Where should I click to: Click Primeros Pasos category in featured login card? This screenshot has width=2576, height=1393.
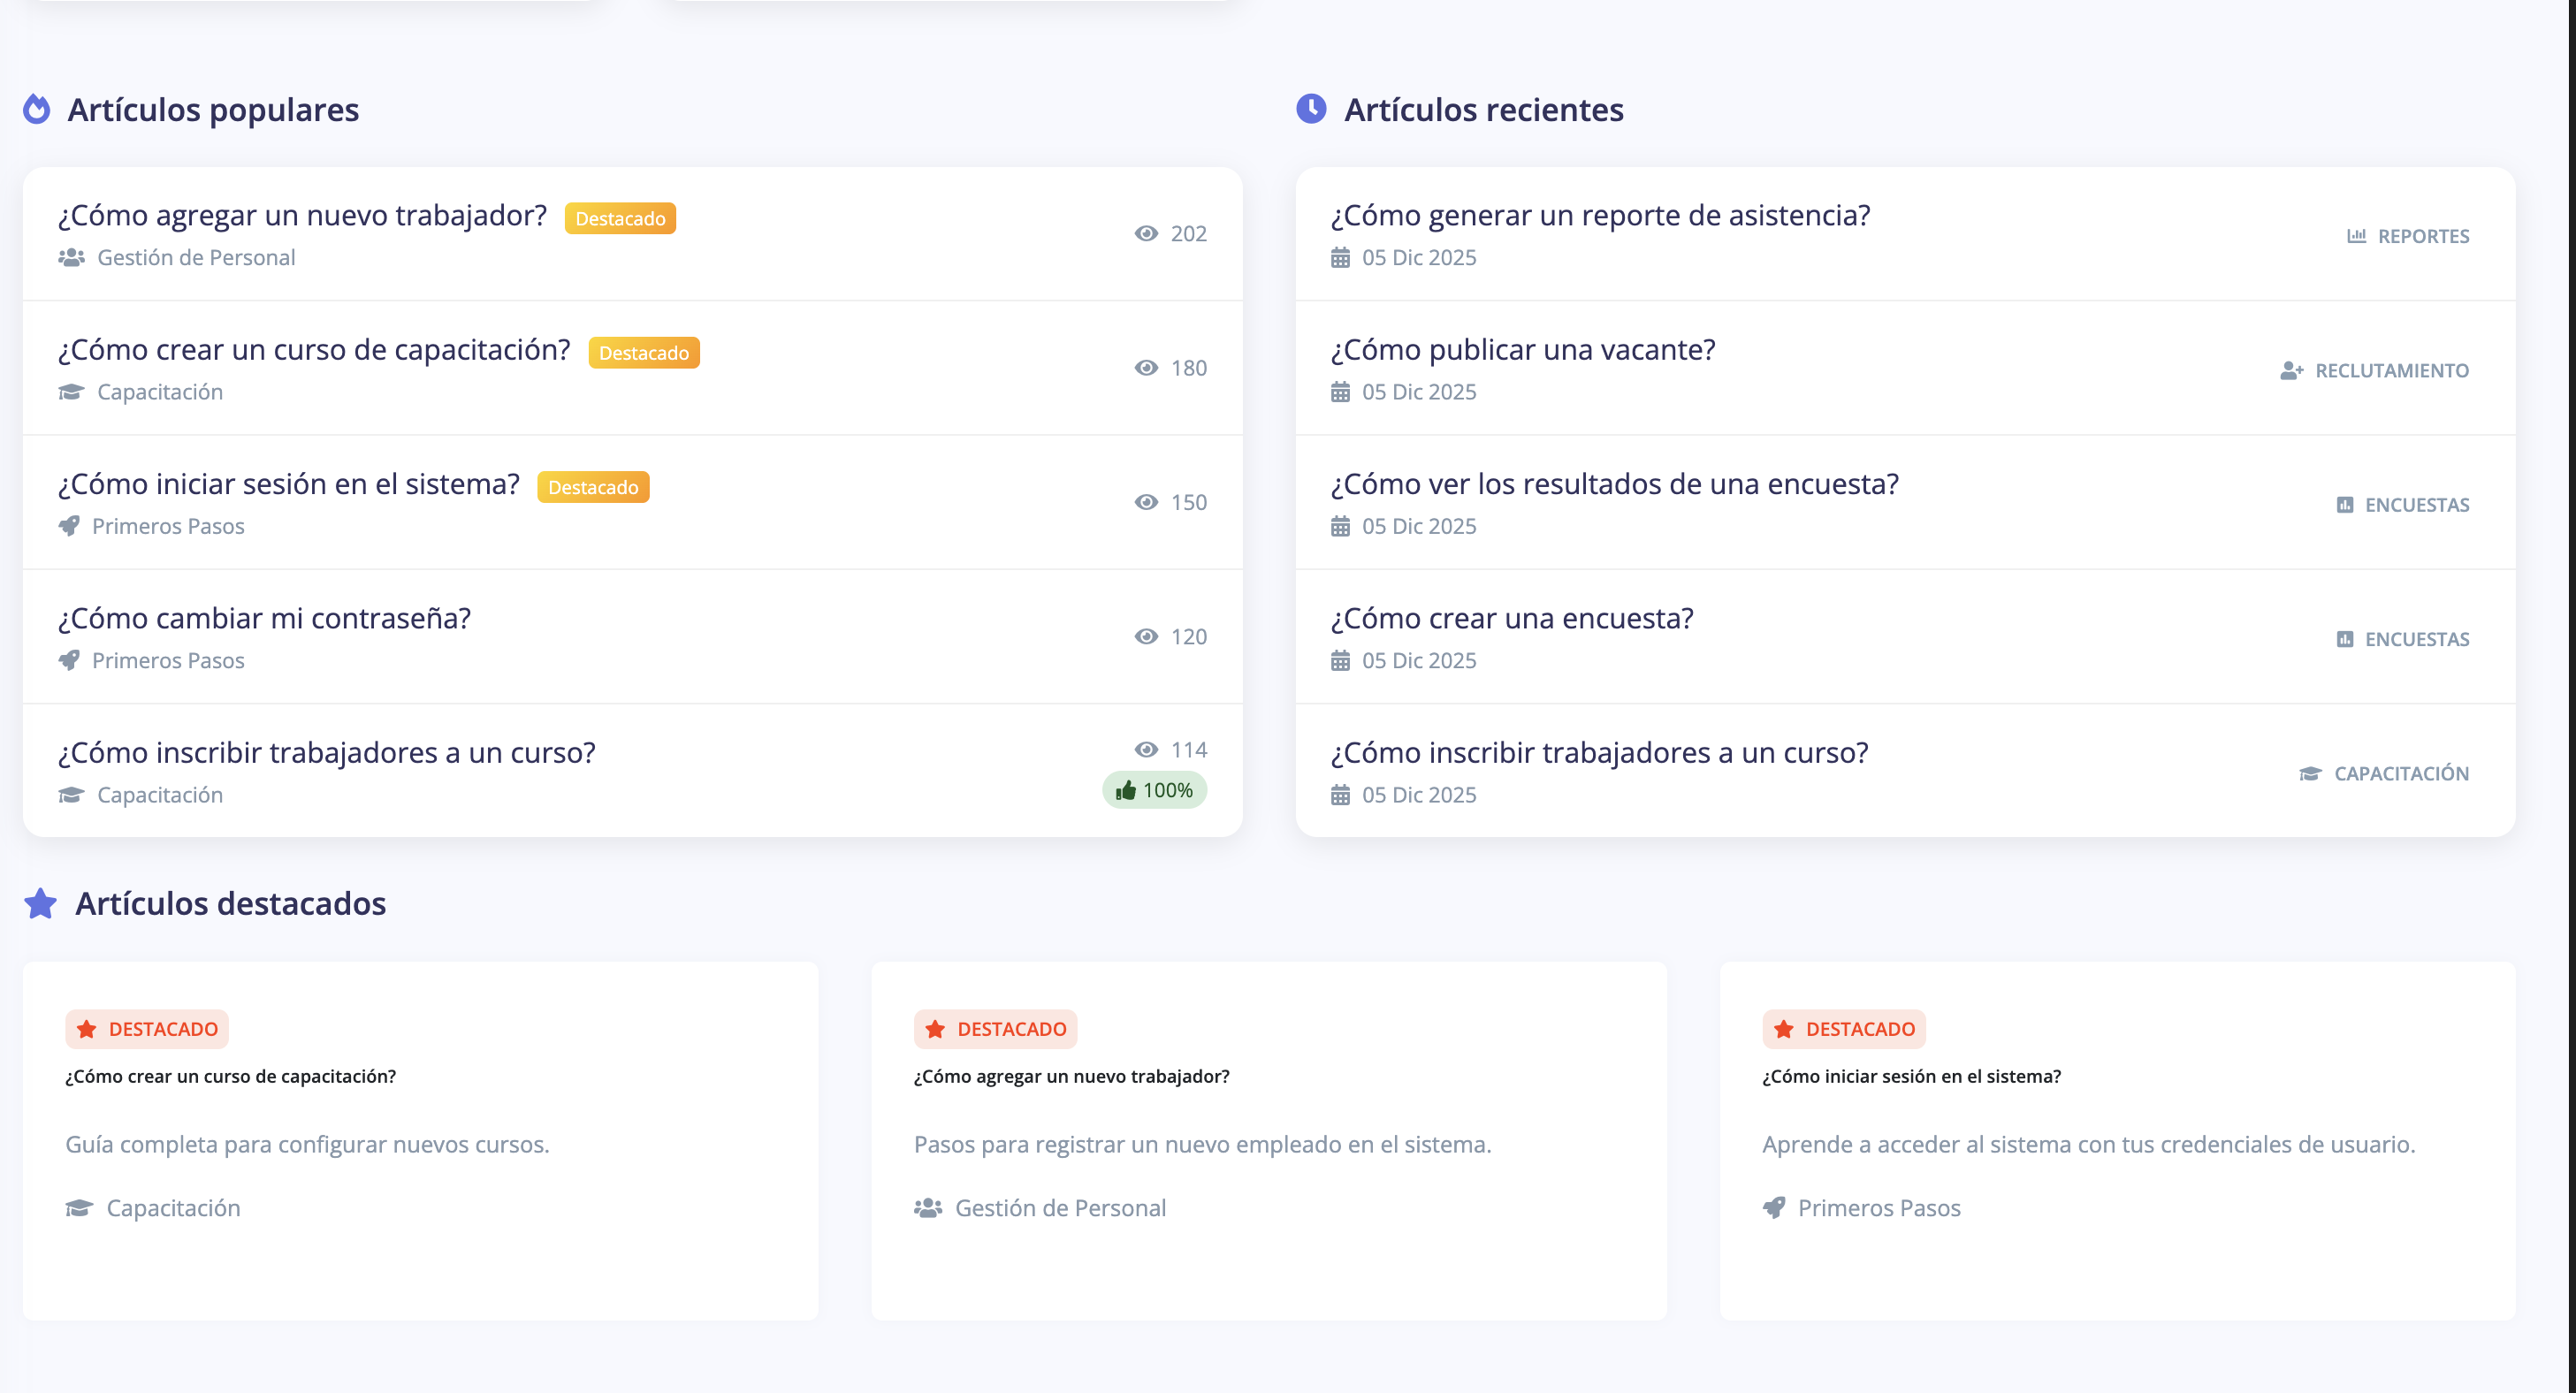1878,1208
